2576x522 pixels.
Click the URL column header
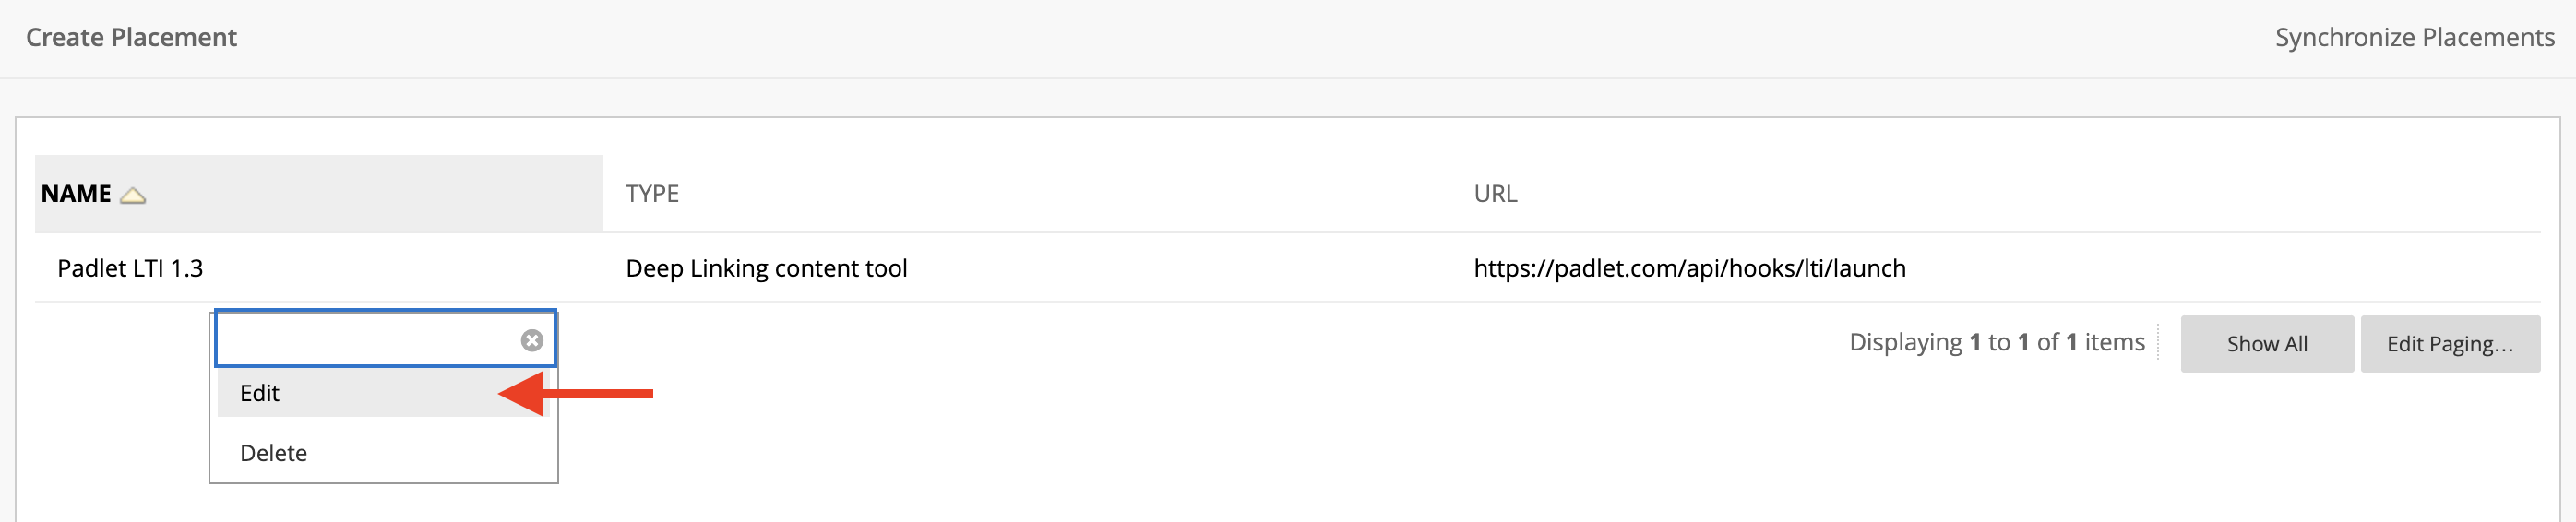click(1495, 194)
